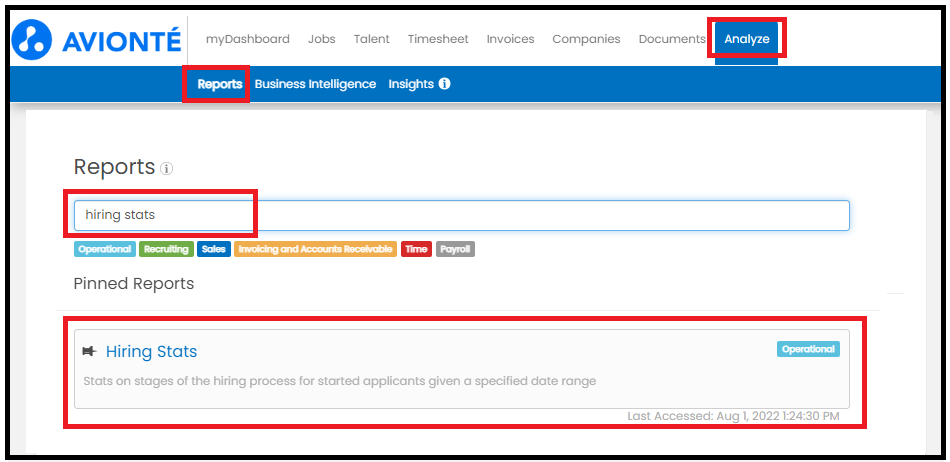Screen dimensions: 950x462
Task: Open the myDashboard menu
Action: click(247, 39)
